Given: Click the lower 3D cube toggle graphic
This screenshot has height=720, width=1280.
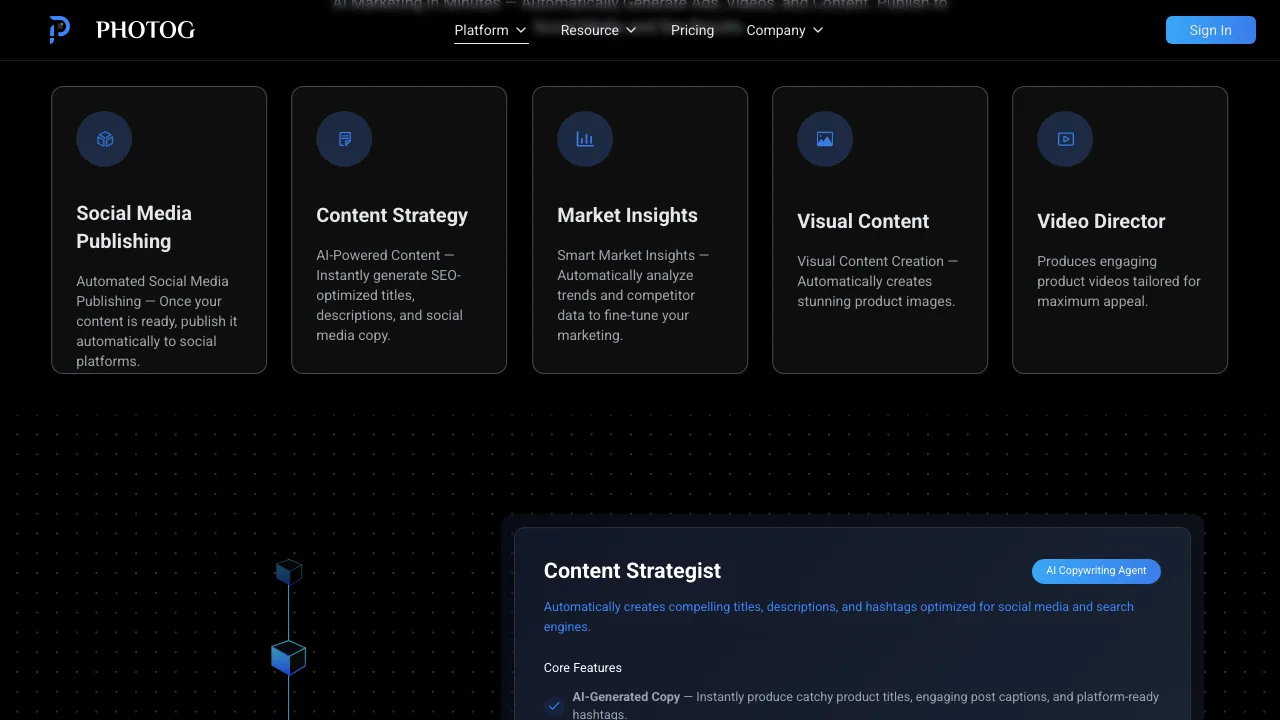Looking at the screenshot, I should point(288,658).
